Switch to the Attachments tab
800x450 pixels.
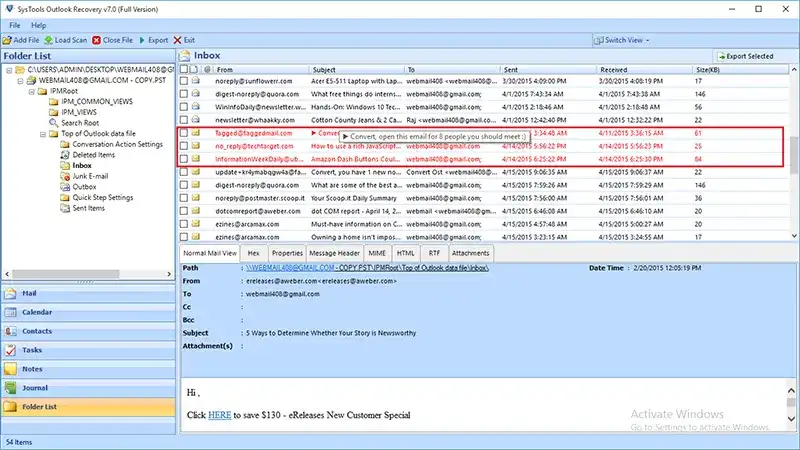(x=470, y=253)
